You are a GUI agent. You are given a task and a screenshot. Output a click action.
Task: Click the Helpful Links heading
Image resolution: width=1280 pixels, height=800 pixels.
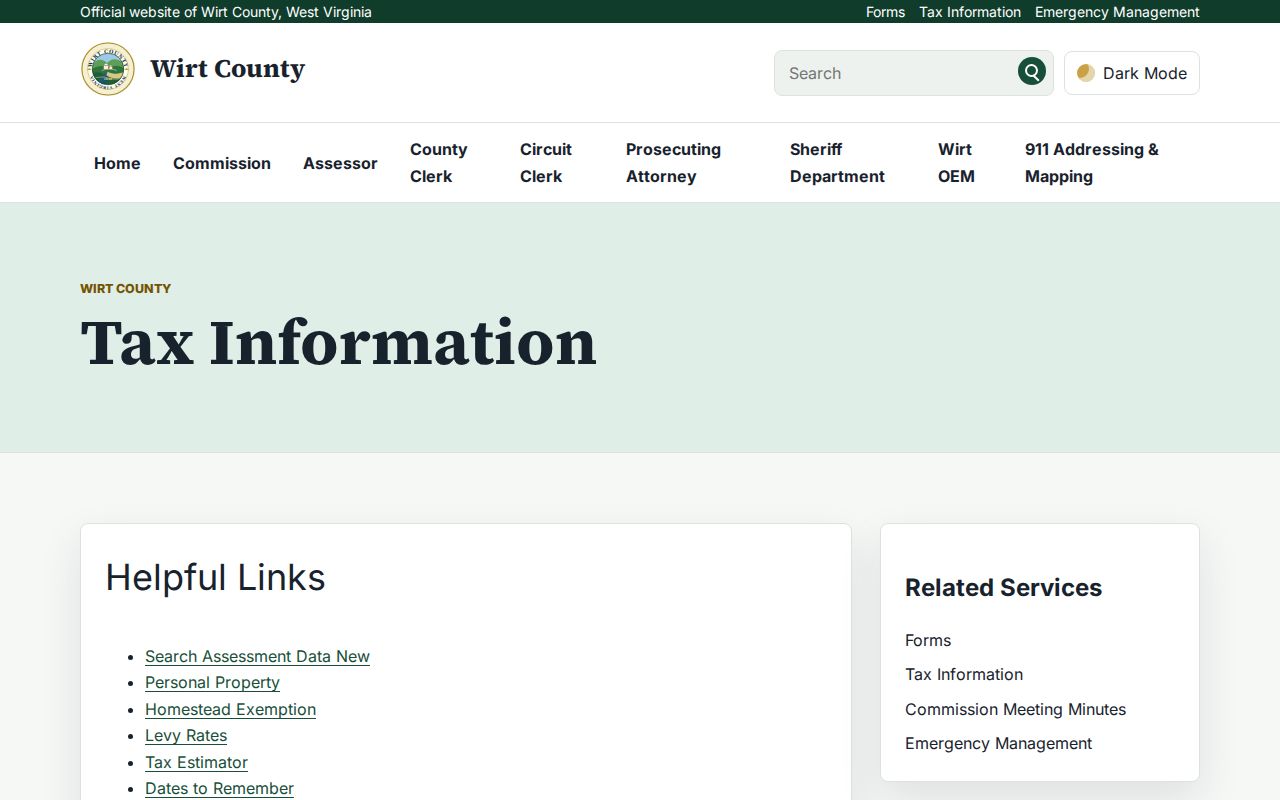[215, 577]
